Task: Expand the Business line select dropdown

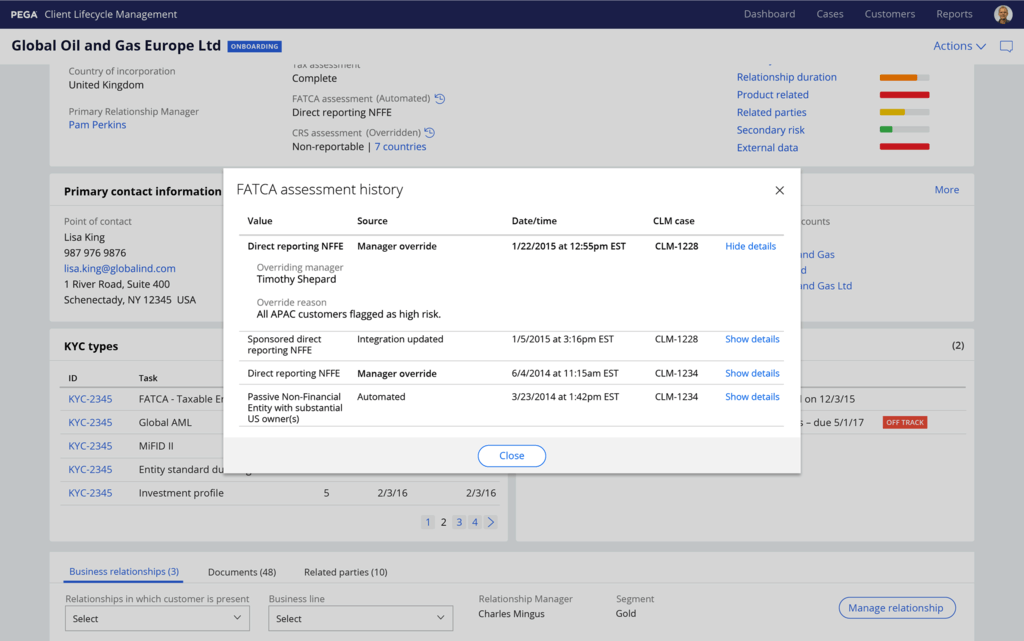Action: point(360,618)
